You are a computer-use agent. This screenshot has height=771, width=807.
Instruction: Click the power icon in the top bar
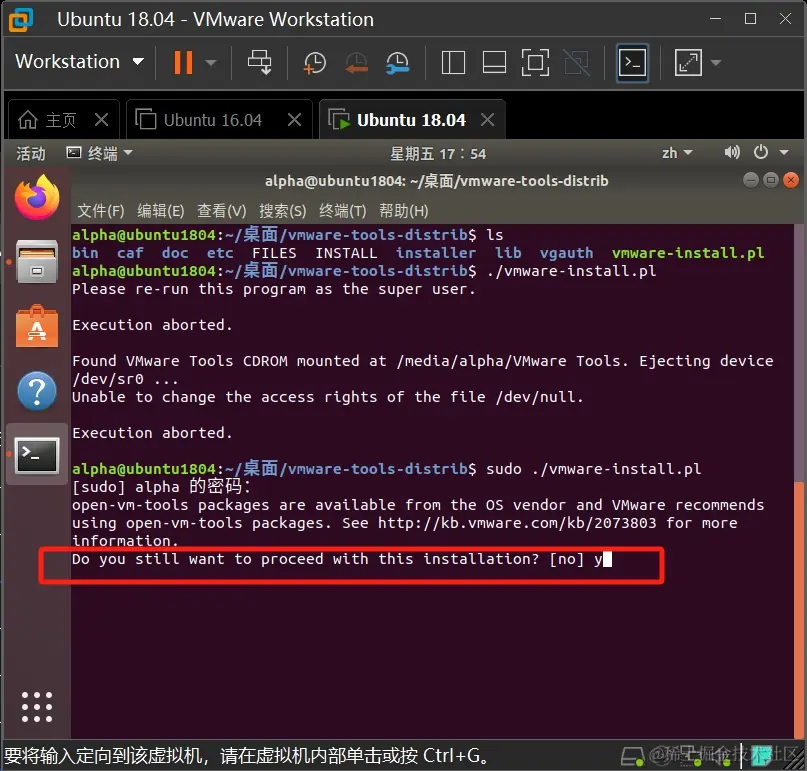(x=761, y=152)
